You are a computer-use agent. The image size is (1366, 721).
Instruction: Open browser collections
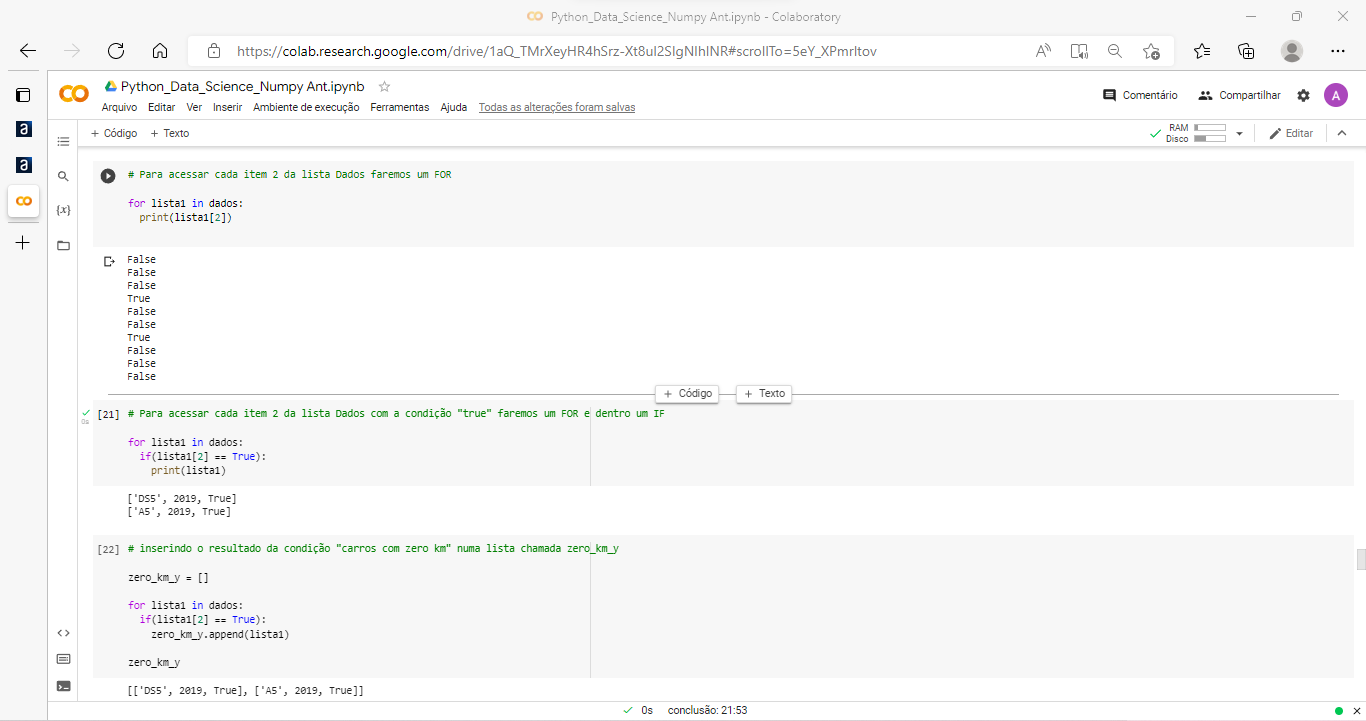coord(1246,51)
